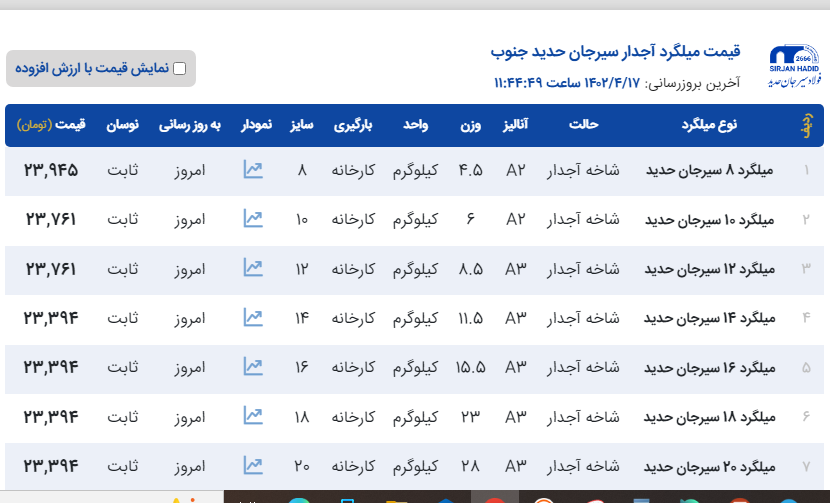Open the chart icon for میلگرد 10 row
This screenshot has width=830, height=503.
(252, 219)
